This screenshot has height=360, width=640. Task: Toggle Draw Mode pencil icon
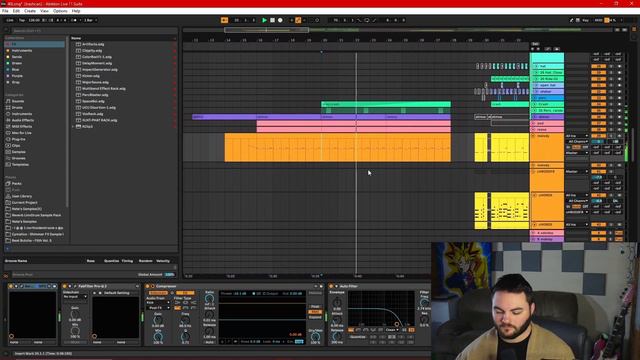(571, 20)
